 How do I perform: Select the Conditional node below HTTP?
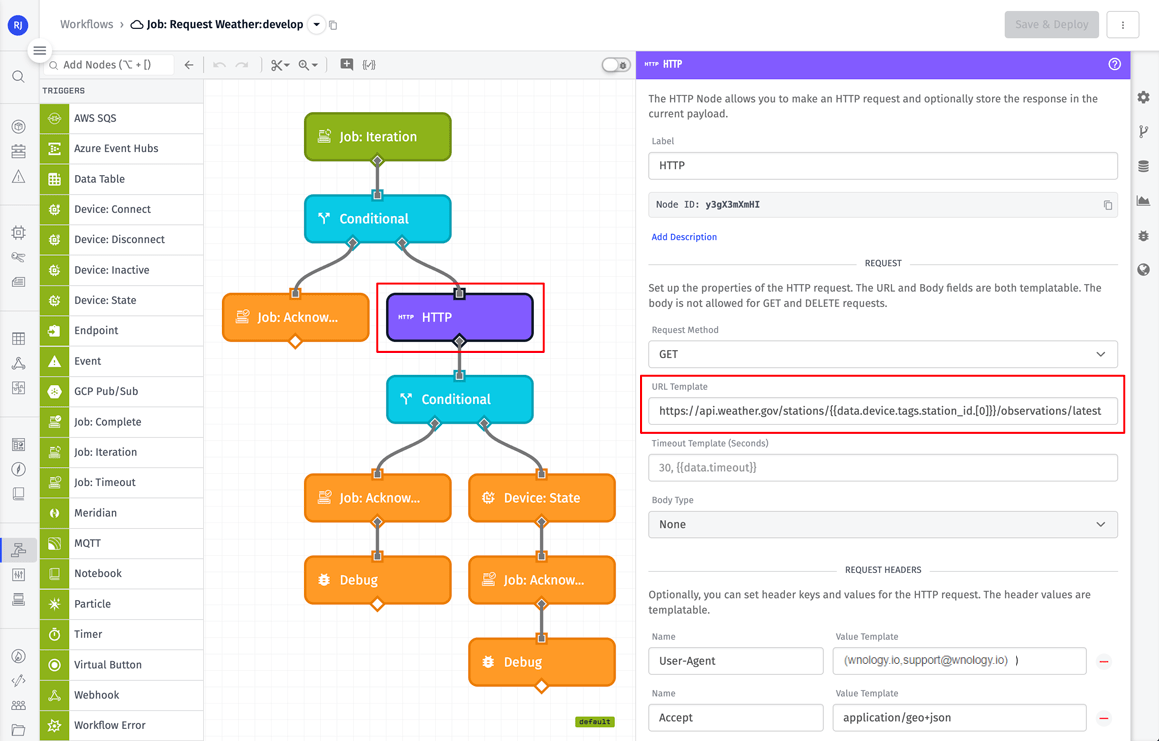pos(460,399)
